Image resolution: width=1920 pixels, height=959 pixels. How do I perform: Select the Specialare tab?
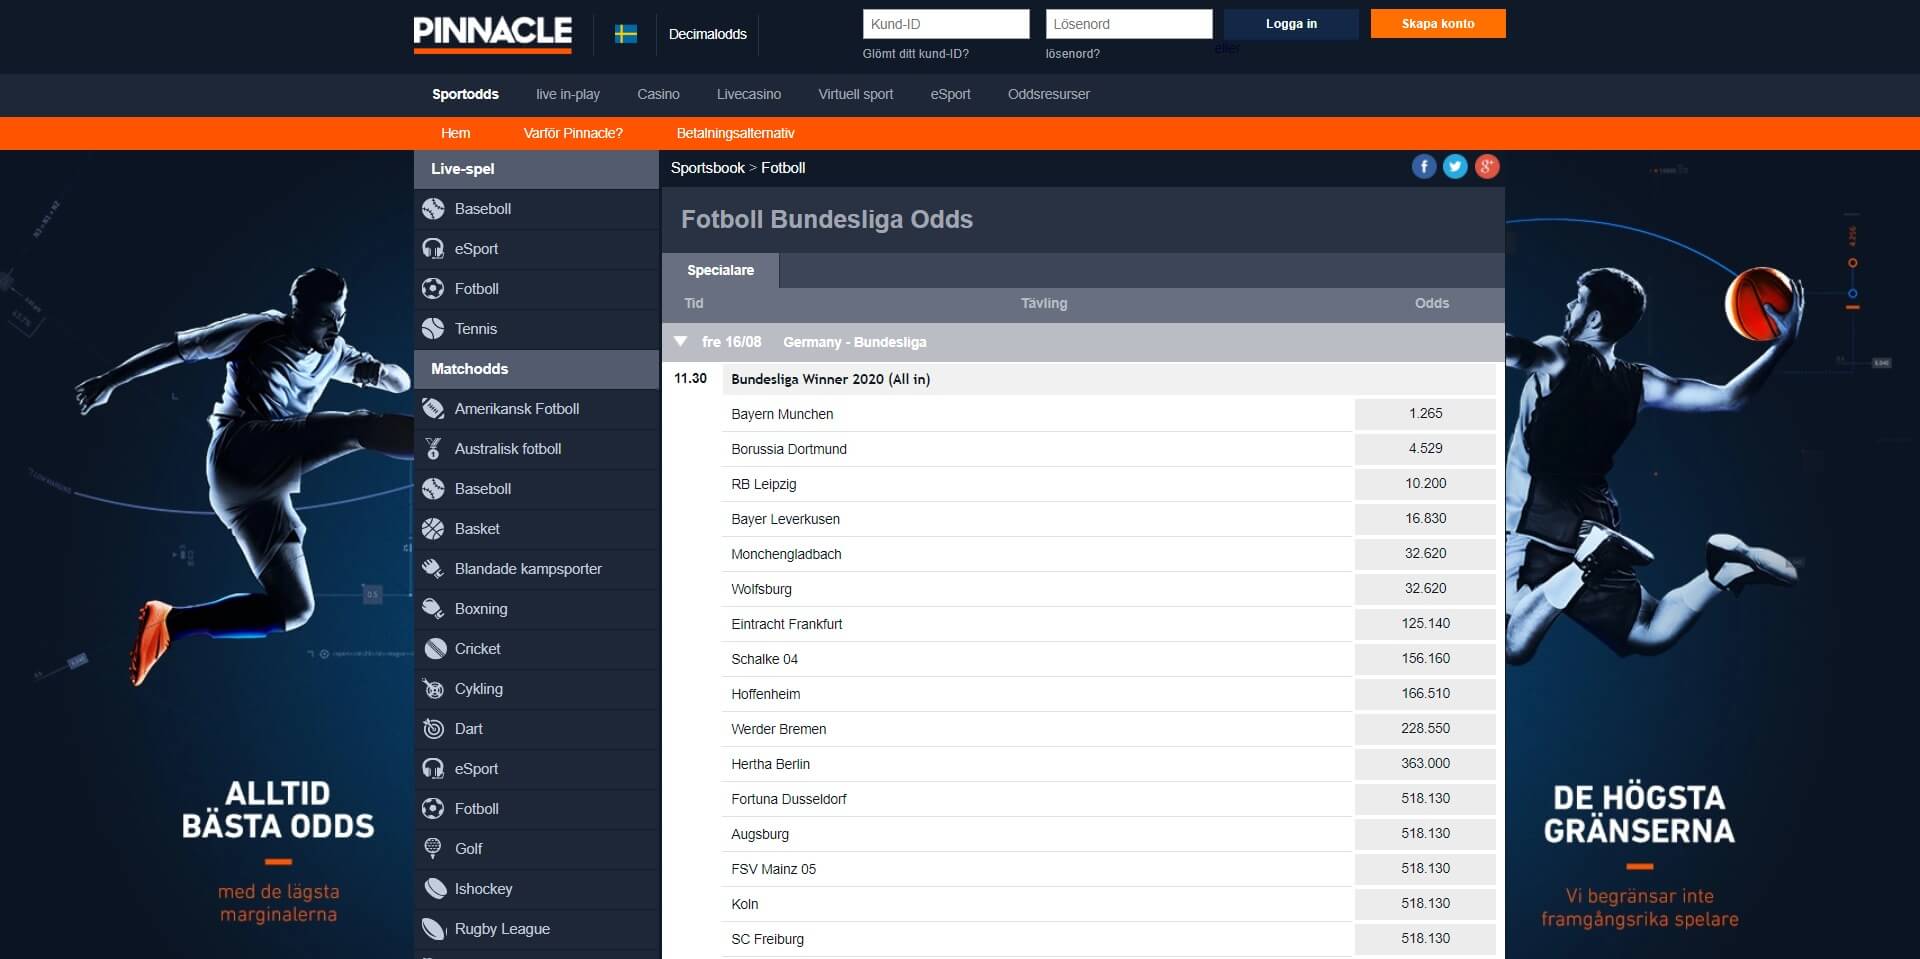(x=720, y=270)
